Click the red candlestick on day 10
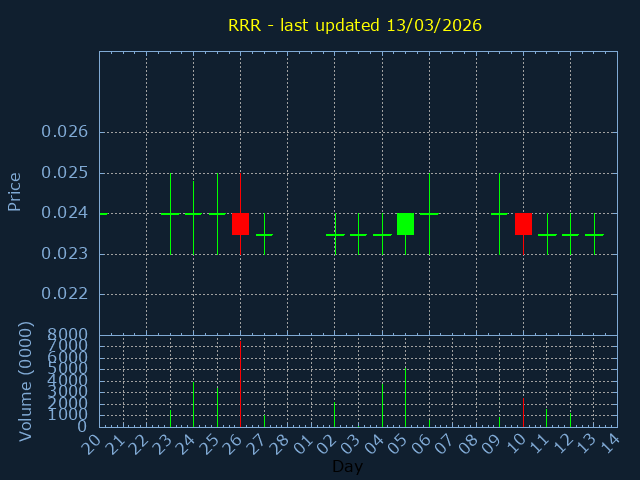 [x=523, y=224]
